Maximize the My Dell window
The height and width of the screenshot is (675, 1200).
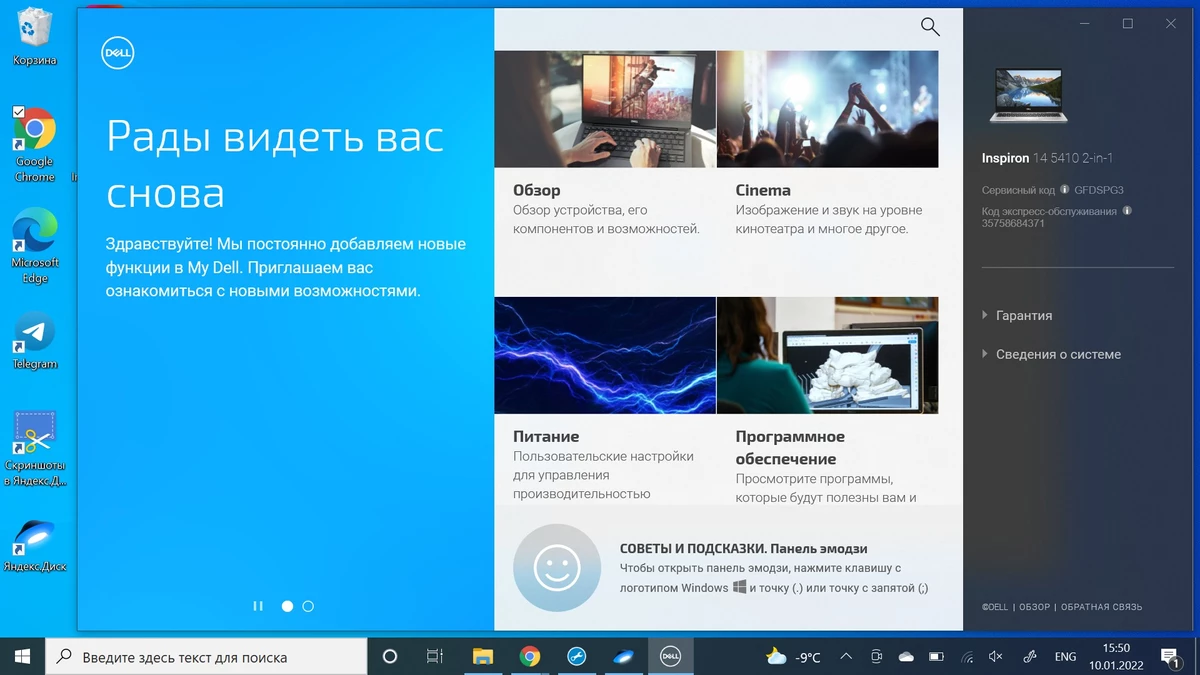(1127, 23)
